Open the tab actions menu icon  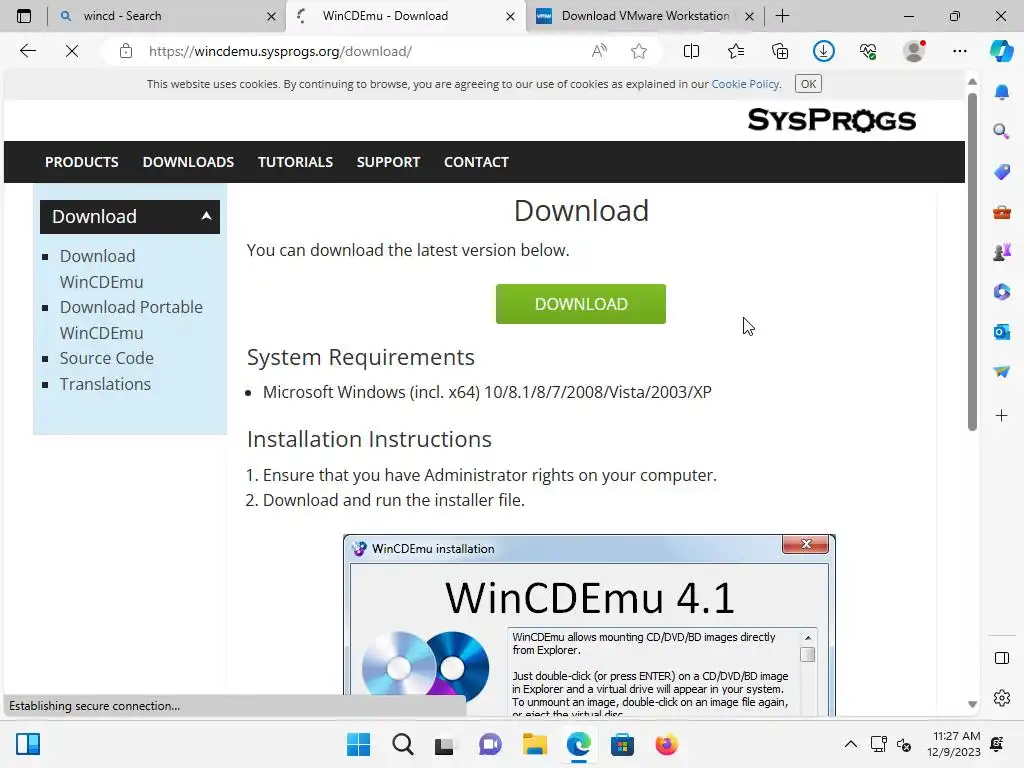click(x=24, y=16)
